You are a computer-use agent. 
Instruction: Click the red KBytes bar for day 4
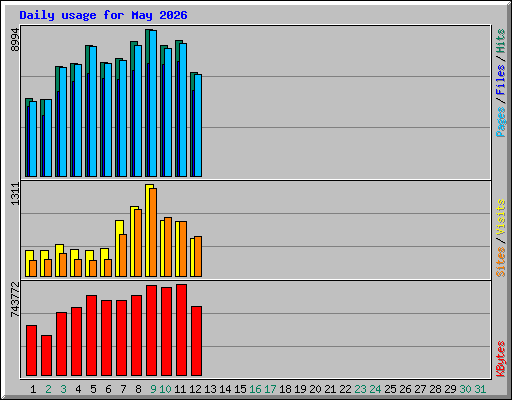point(76,341)
